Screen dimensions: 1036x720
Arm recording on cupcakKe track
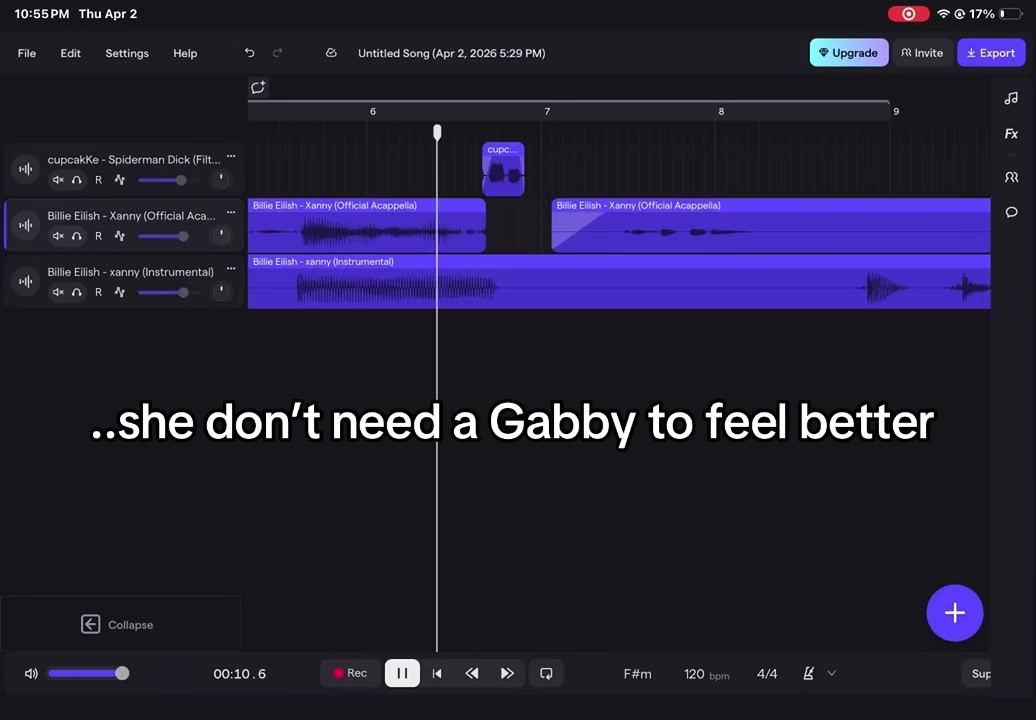tap(98, 180)
